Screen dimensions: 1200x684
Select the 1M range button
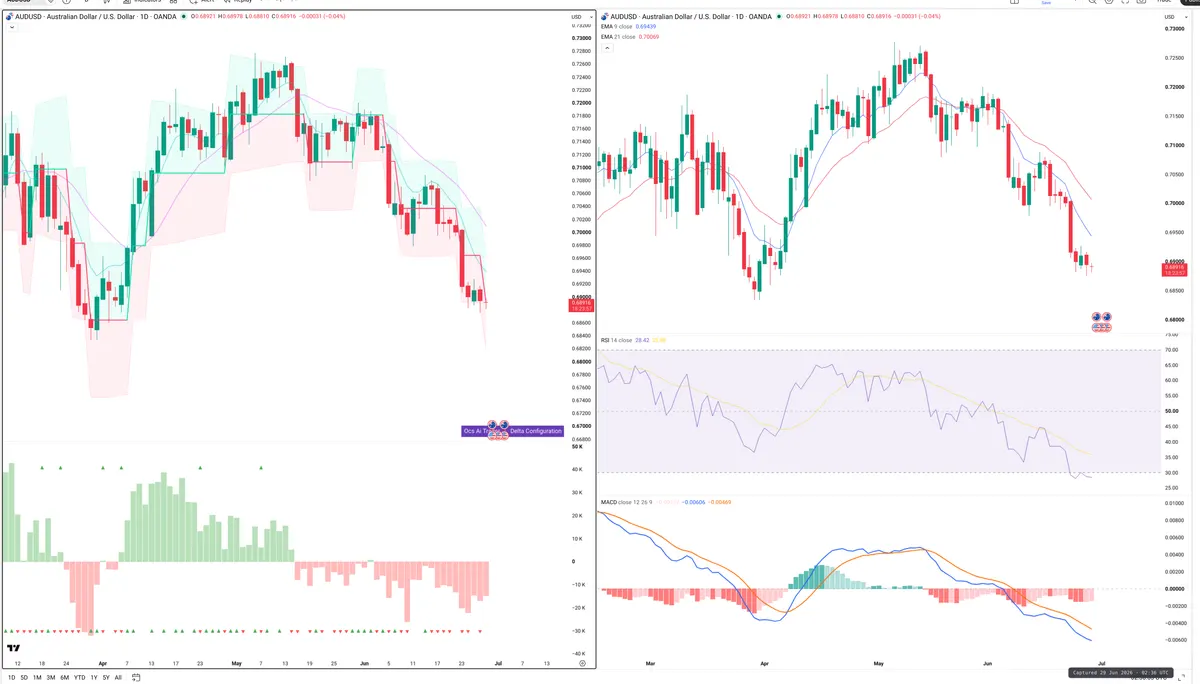pyautogui.click(x=37, y=677)
